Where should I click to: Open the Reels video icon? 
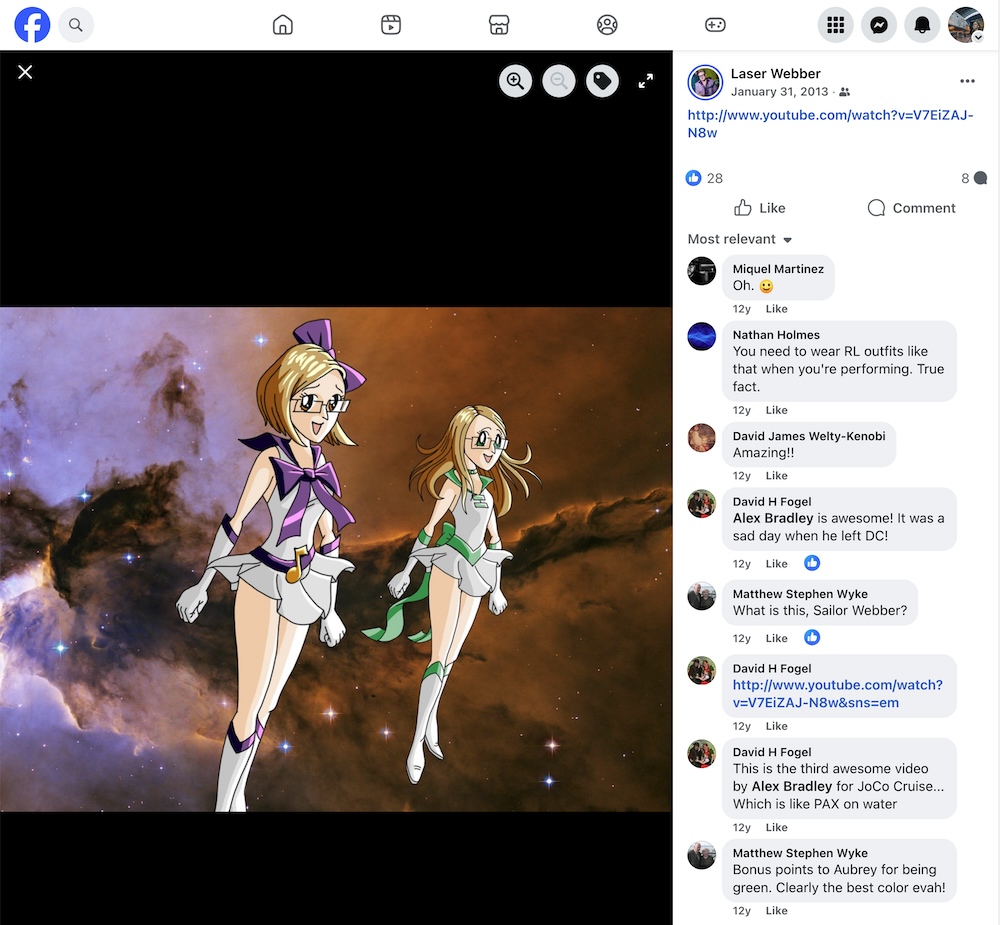point(391,25)
